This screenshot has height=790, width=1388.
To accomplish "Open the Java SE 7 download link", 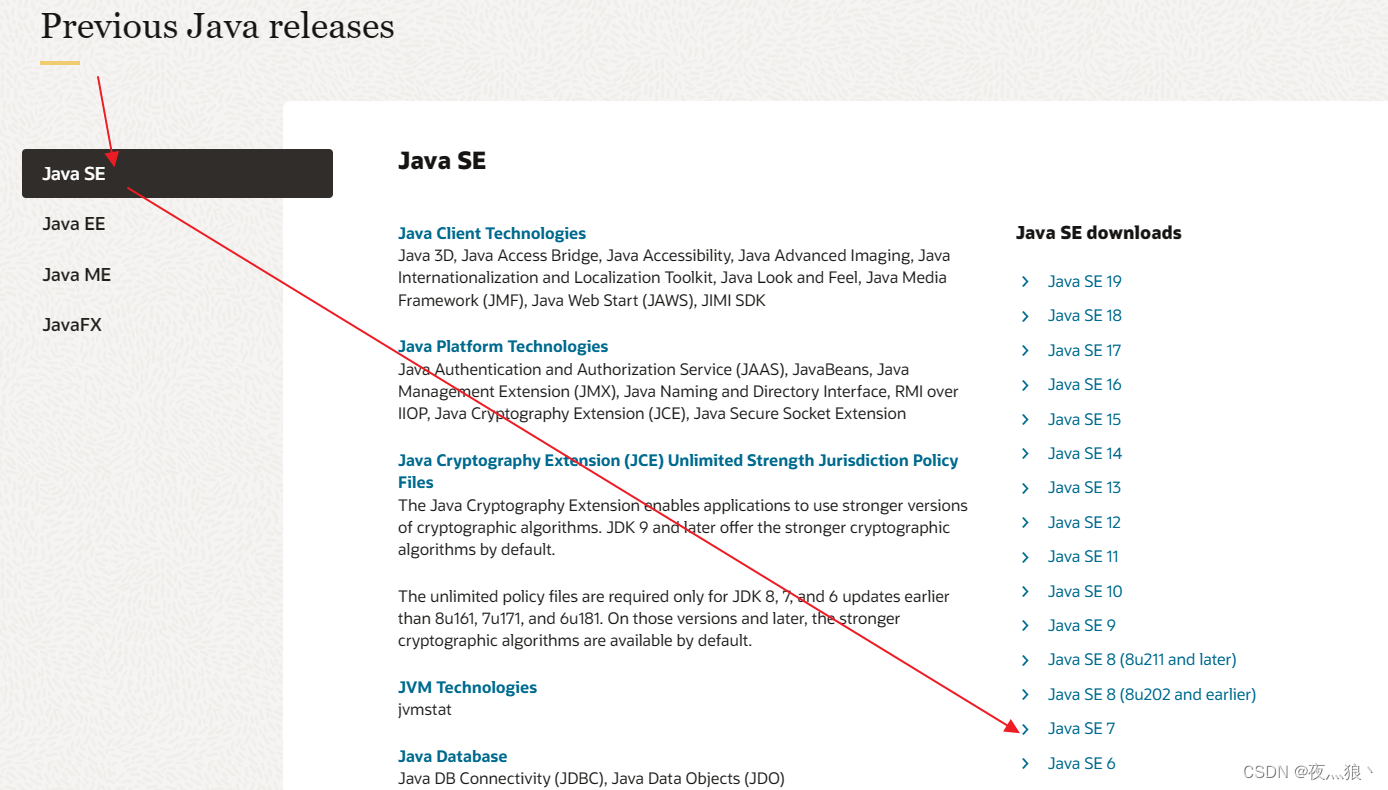I will (x=1081, y=728).
